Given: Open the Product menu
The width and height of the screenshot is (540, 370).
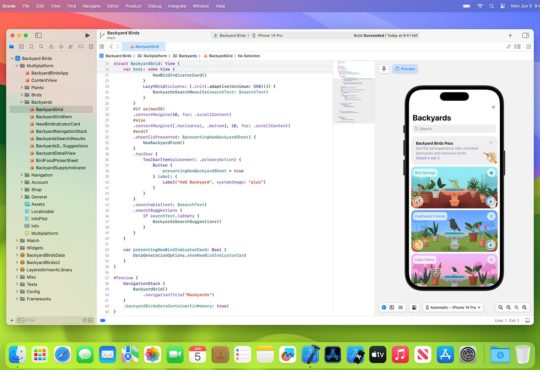Looking at the screenshot, I should click(x=133, y=6).
